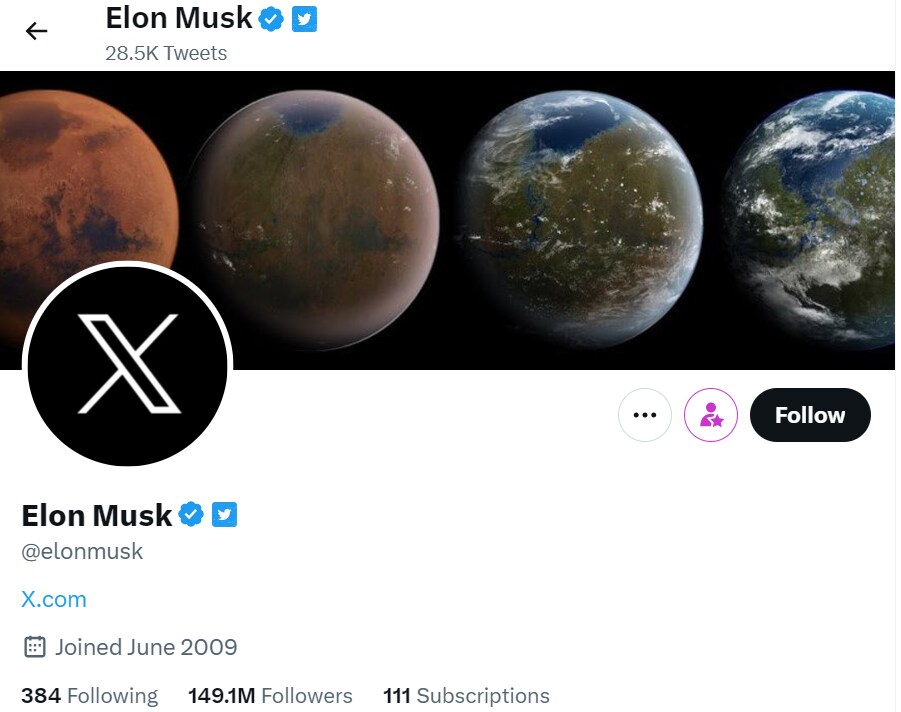Click the Twitter affiliate badge in top header
The width and height of the screenshot is (901, 712).
click(304, 19)
